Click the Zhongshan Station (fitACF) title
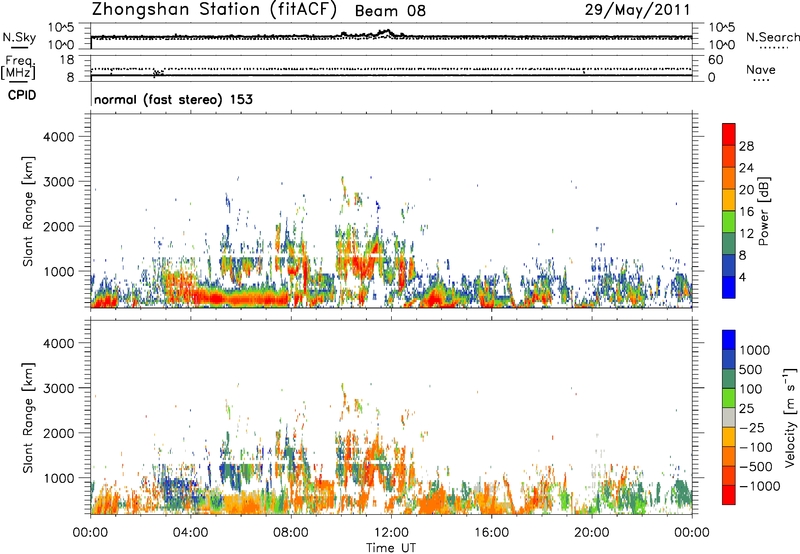 pyautogui.click(x=214, y=10)
